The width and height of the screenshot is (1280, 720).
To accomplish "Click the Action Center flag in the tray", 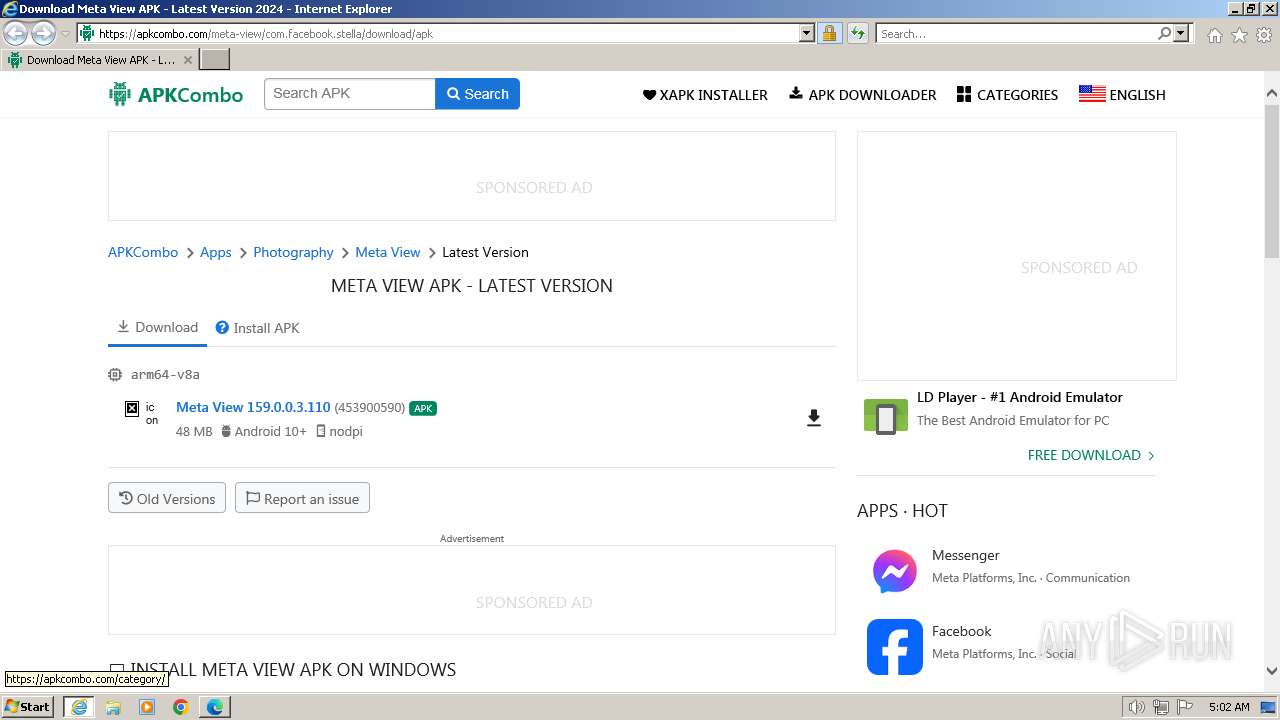I will pos(1185,707).
